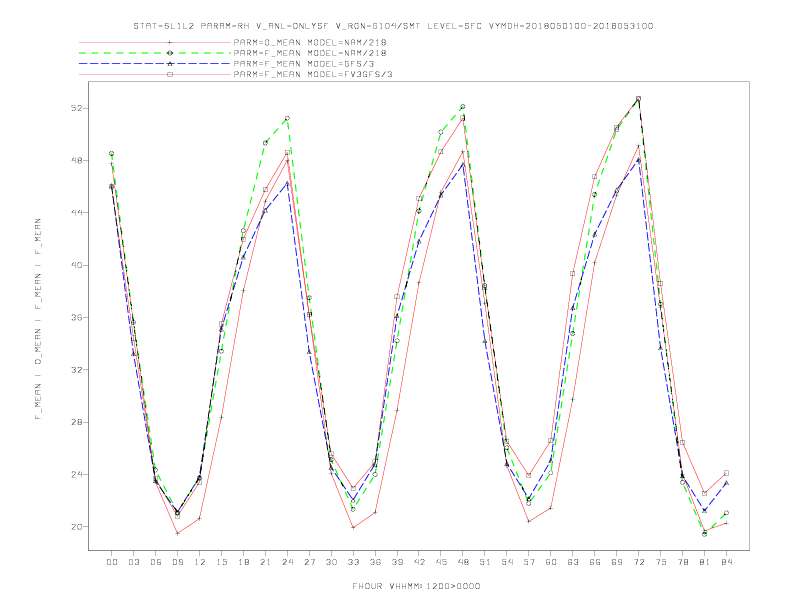The height and width of the screenshot is (612, 792).
Task: Click x-axis tick label 63
Action: (x=573, y=562)
